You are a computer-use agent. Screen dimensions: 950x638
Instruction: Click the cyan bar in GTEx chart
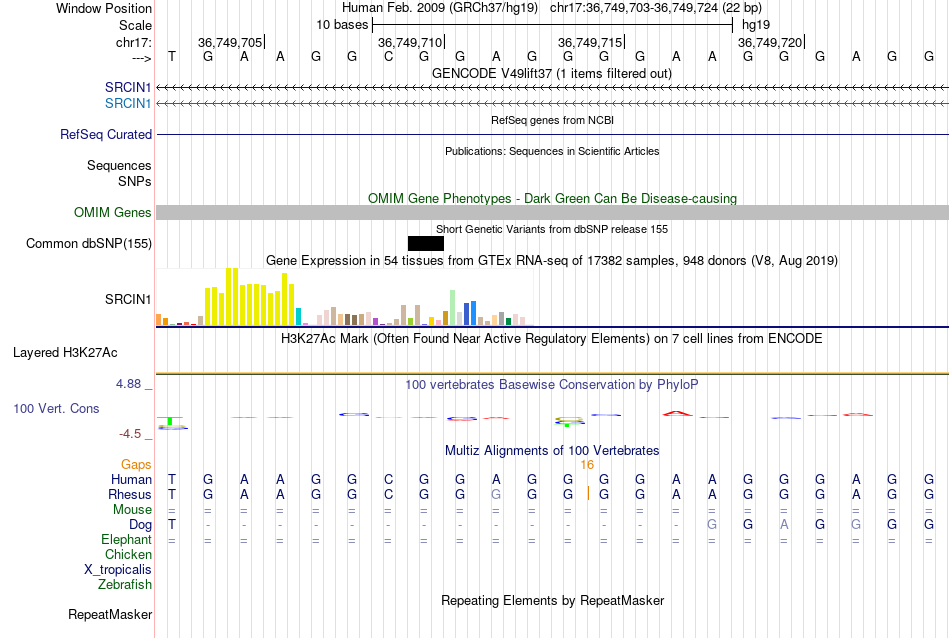pos(299,316)
